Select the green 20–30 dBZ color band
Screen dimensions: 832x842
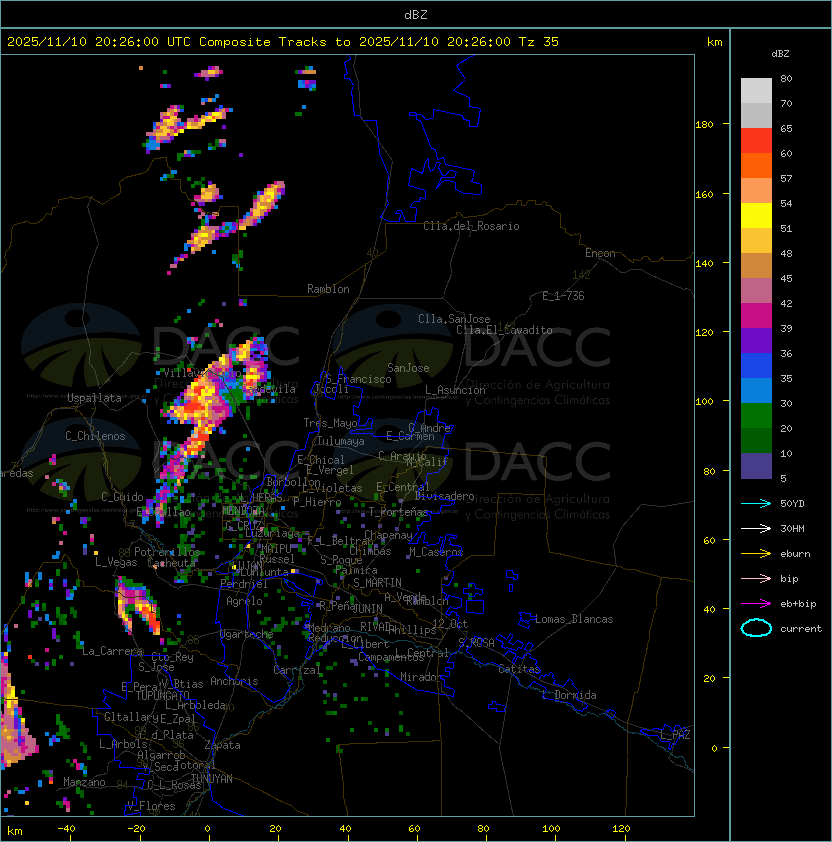coord(756,416)
